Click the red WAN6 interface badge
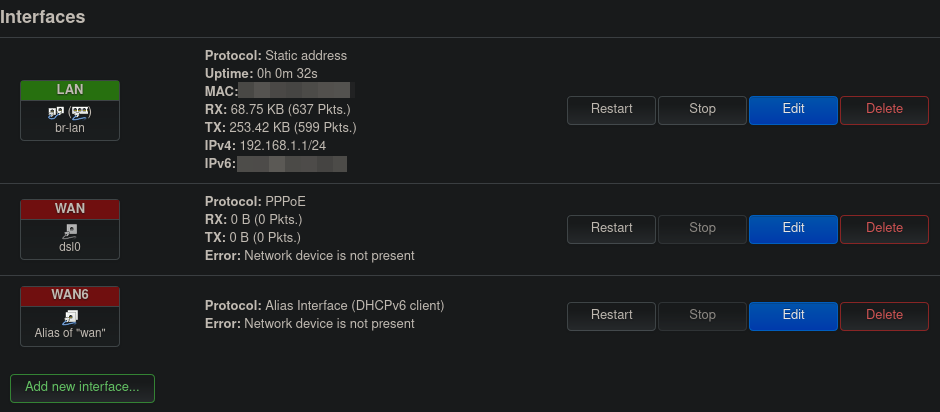The height and width of the screenshot is (412, 940). [70, 296]
